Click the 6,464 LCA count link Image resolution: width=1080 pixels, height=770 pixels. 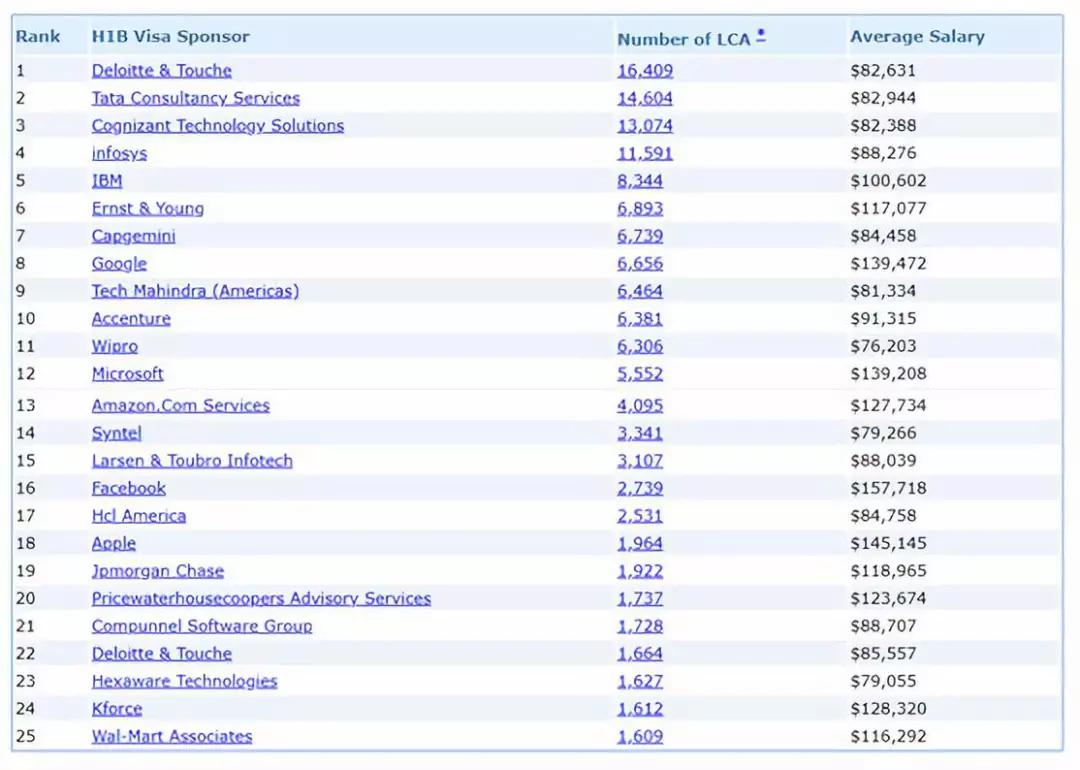point(640,291)
